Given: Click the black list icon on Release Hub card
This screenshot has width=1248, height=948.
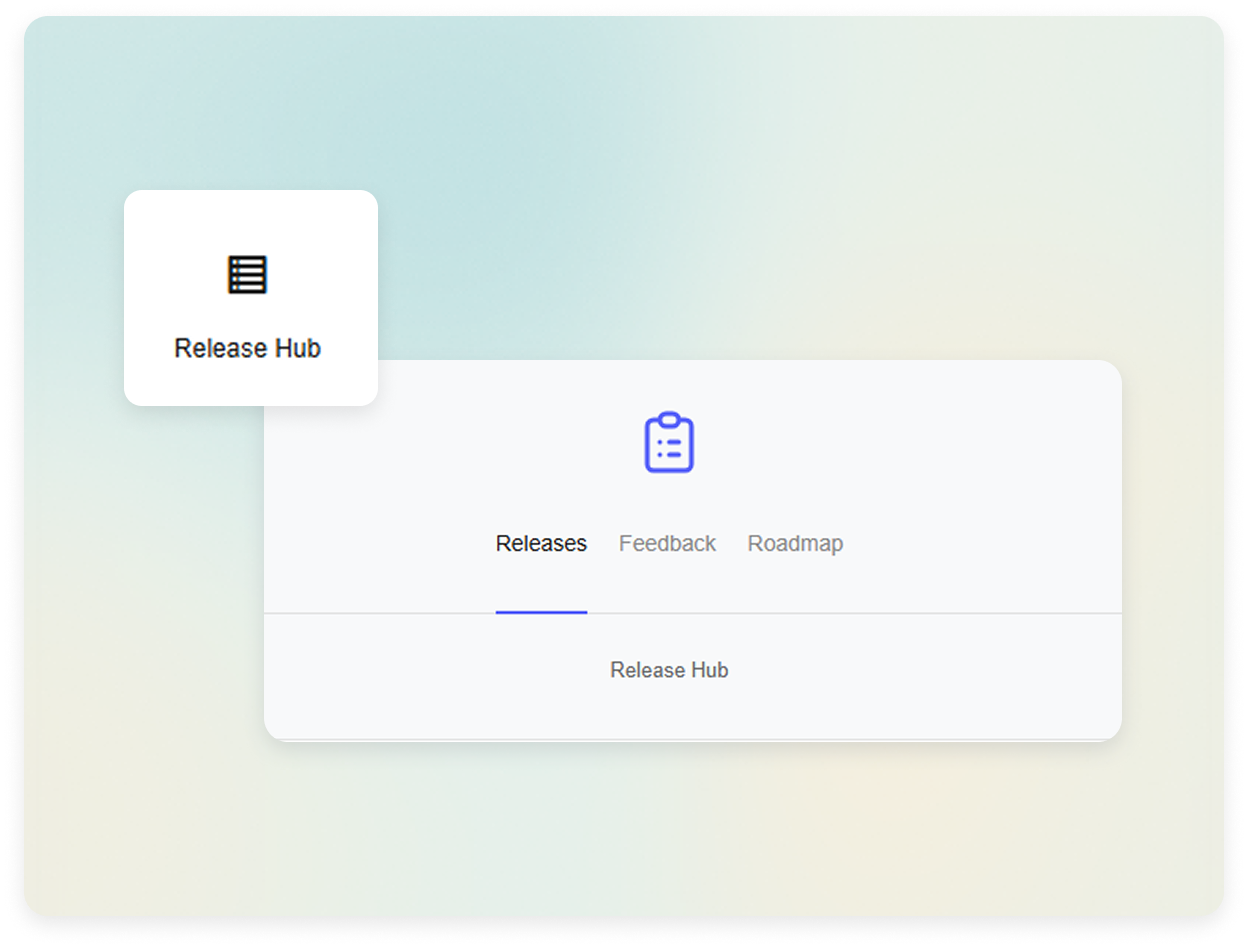Looking at the screenshot, I should (x=247, y=274).
